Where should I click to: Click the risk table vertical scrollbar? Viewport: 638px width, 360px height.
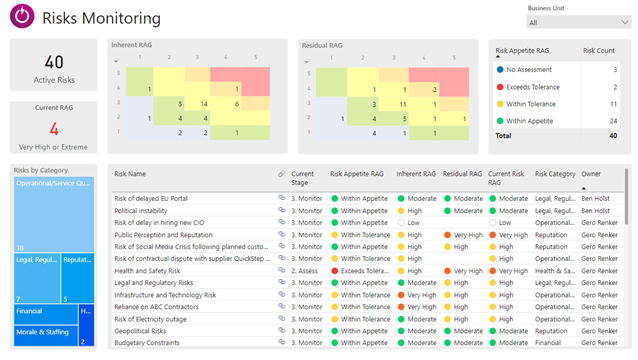[x=627, y=196]
